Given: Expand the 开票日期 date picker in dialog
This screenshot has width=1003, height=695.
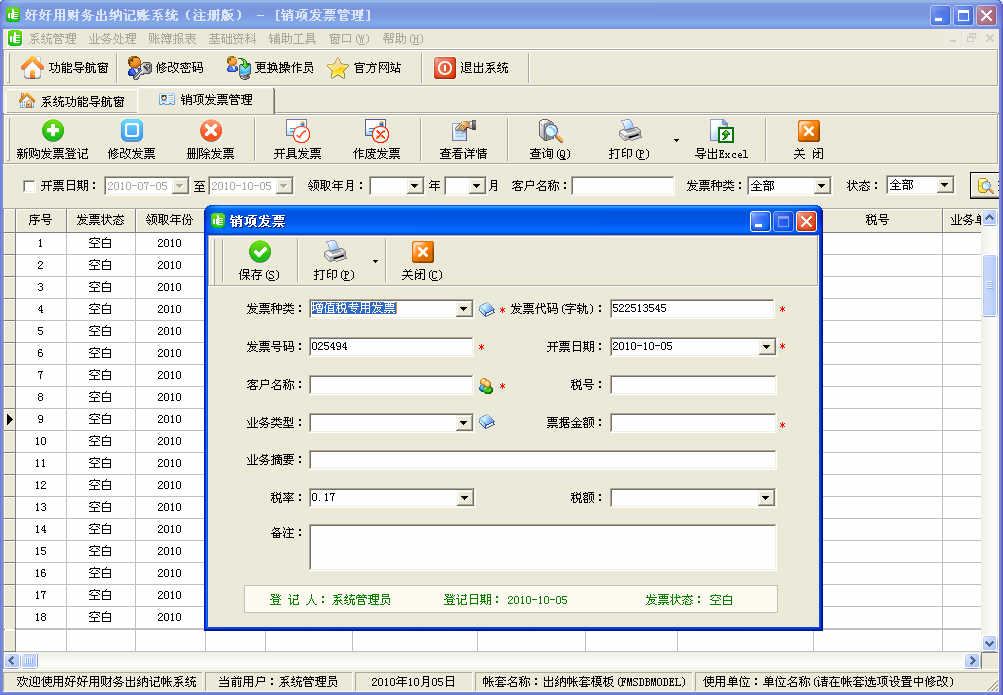Looking at the screenshot, I should [766, 347].
